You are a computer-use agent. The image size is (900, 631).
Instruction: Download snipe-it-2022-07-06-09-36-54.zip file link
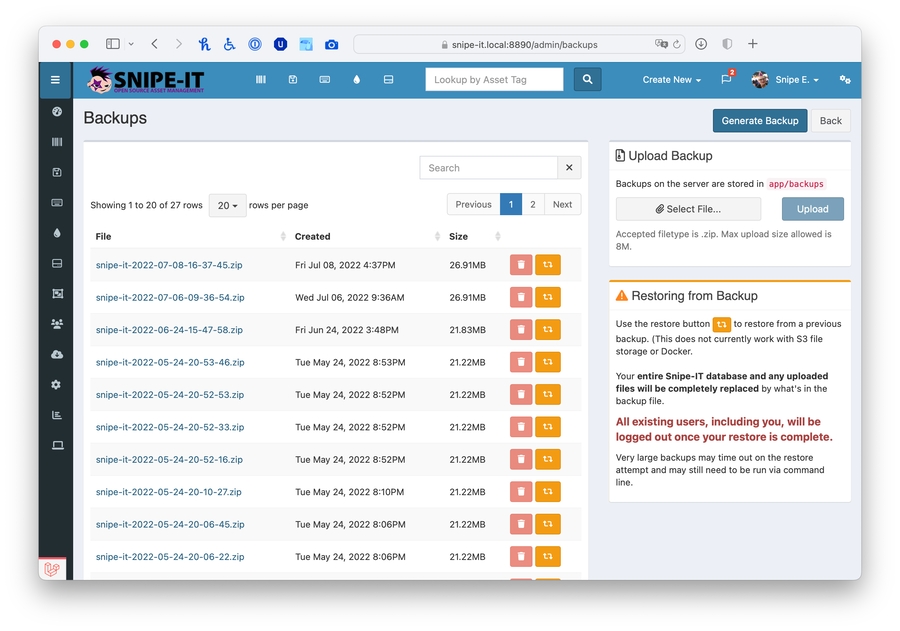point(170,298)
